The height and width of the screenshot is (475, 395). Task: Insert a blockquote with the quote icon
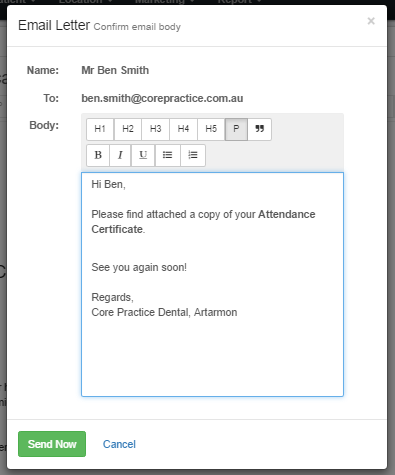pyautogui.click(x=260, y=129)
